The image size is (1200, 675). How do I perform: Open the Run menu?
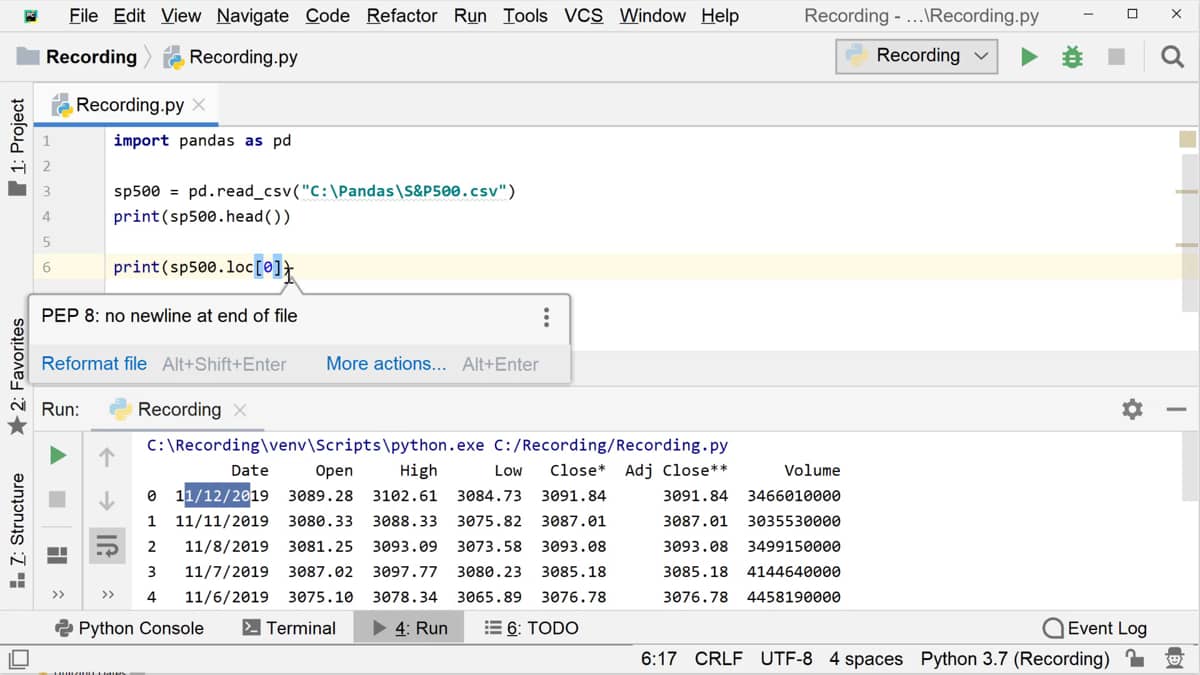(470, 16)
